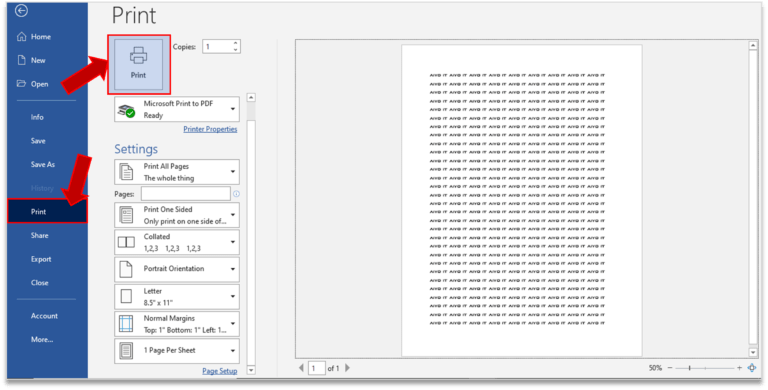Decrease copies with the down spinner
Viewport: 768px width, 390px height.
pos(236,50)
